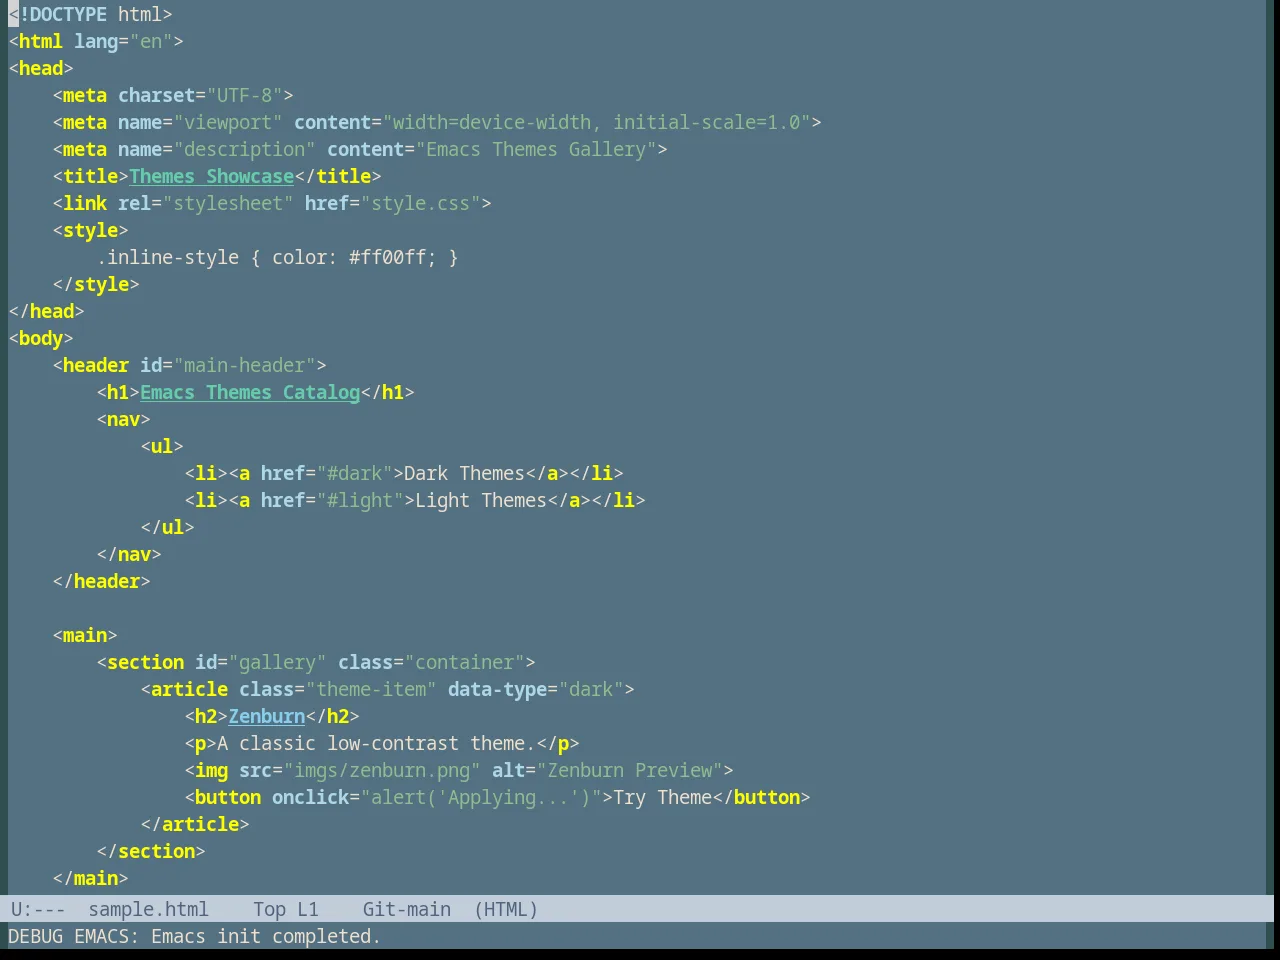Click 'Top' position indicator in mode line
Screen dimensions: 1280x960
point(269,909)
